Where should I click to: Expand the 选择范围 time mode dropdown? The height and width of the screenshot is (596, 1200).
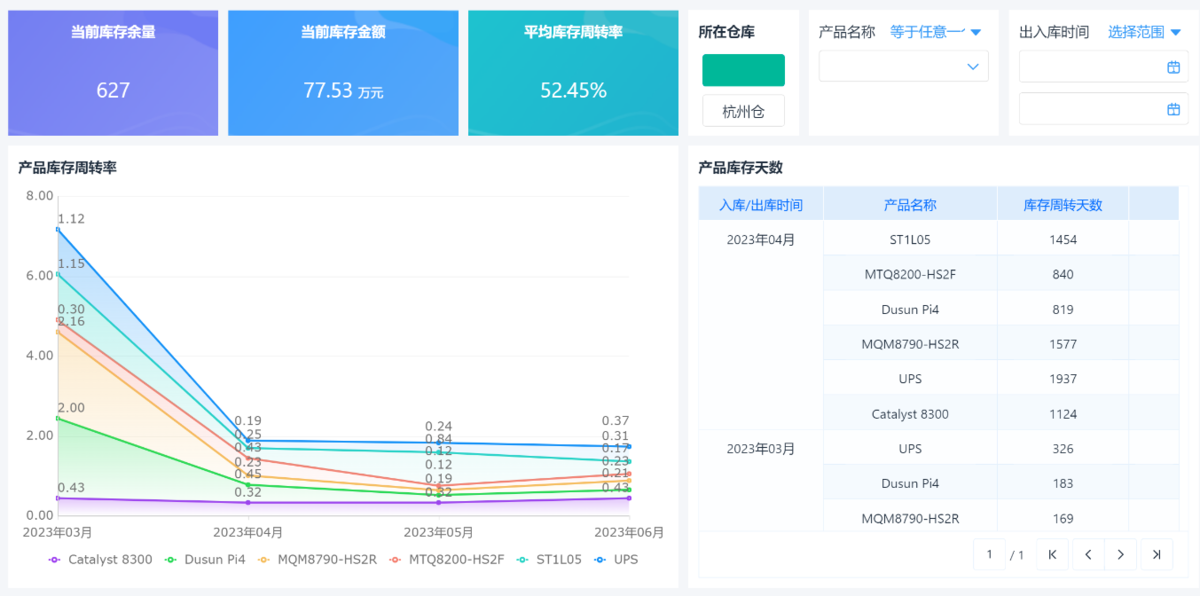point(1143,32)
